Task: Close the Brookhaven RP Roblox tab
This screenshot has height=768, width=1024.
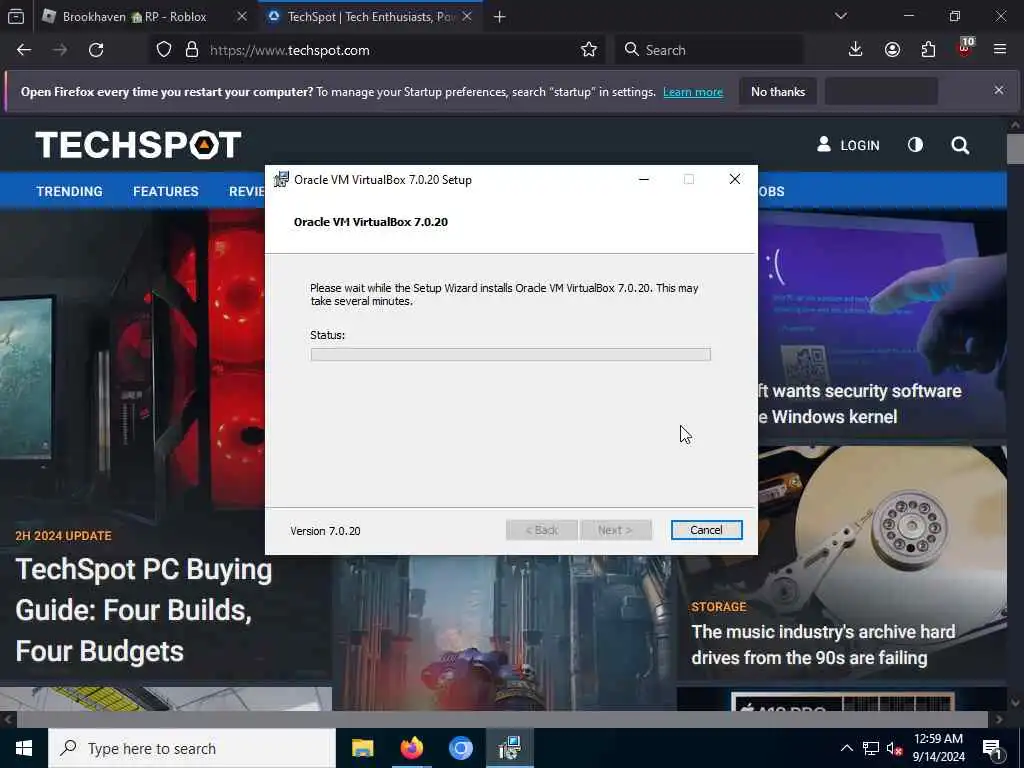Action: click(242, 17)
